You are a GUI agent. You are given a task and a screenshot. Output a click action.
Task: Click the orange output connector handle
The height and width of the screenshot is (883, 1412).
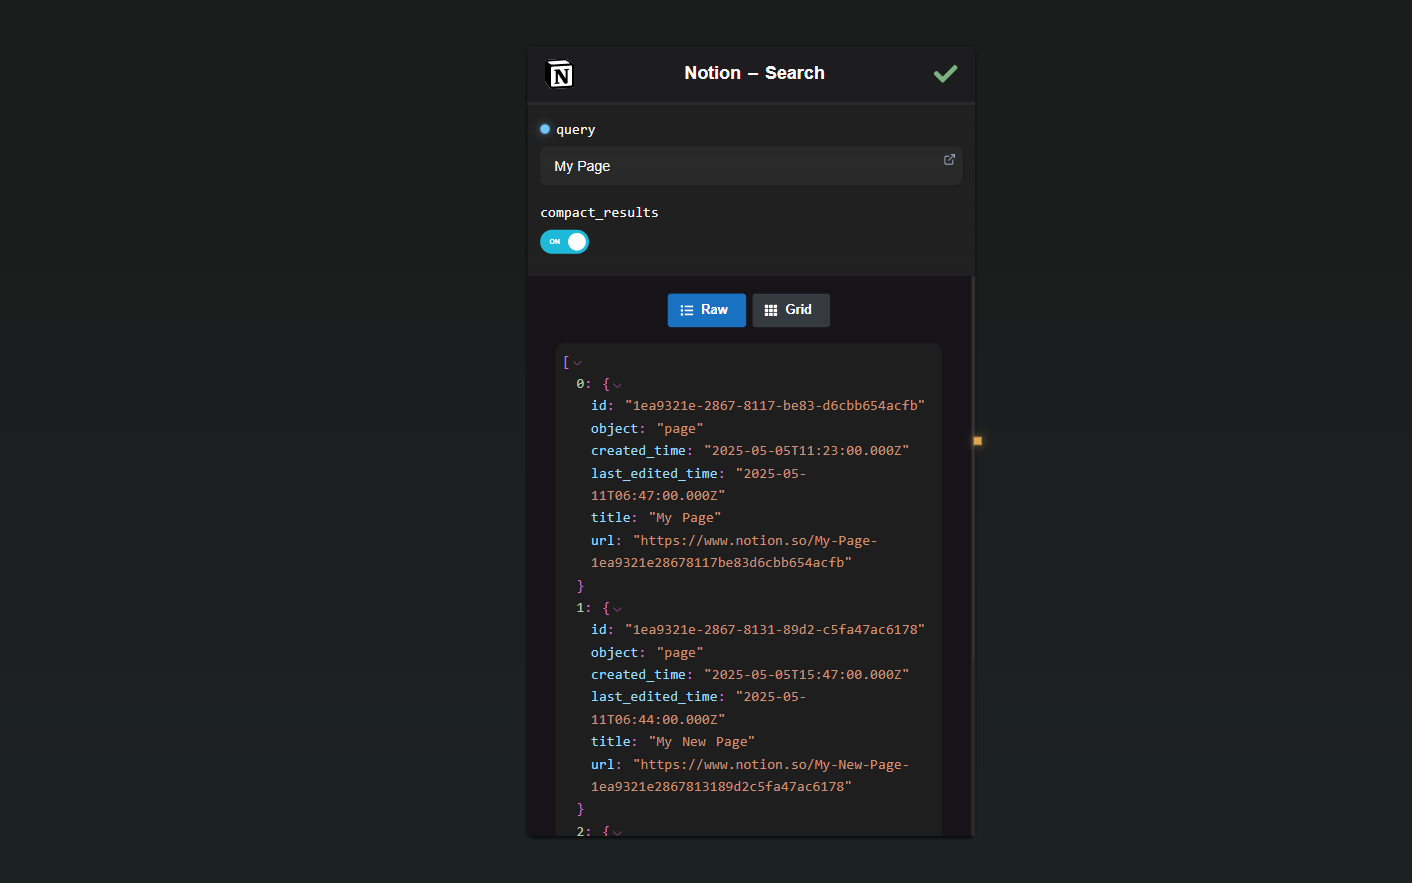pyautogui.click(x=977, y=441)
